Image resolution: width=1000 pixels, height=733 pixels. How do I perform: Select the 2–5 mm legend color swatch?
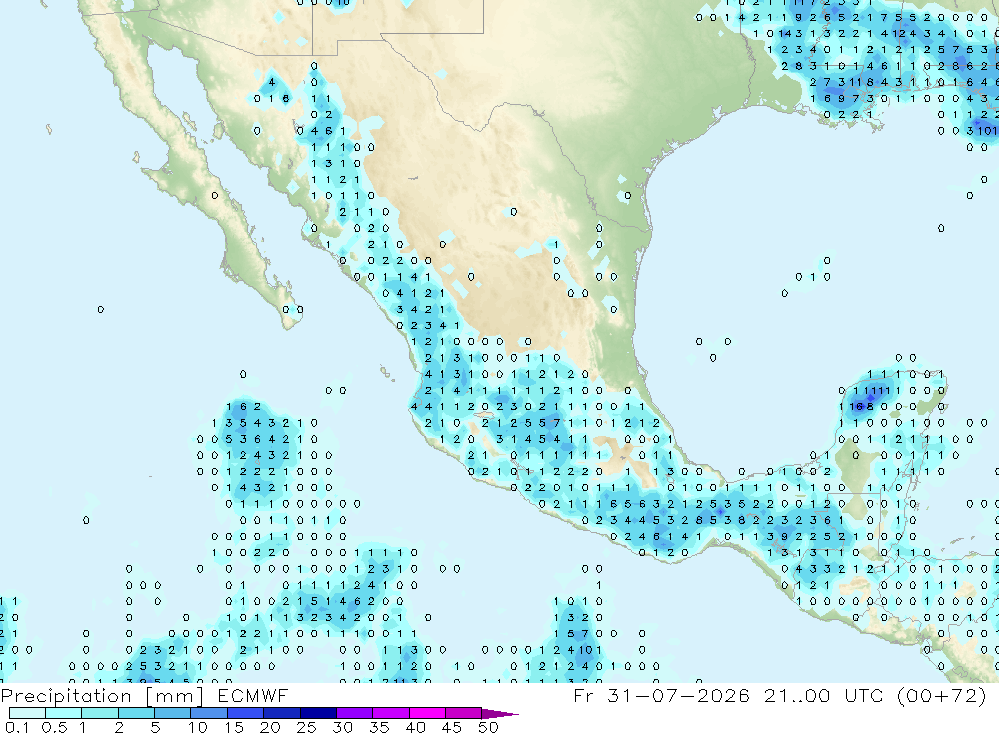tap(136, 713)
